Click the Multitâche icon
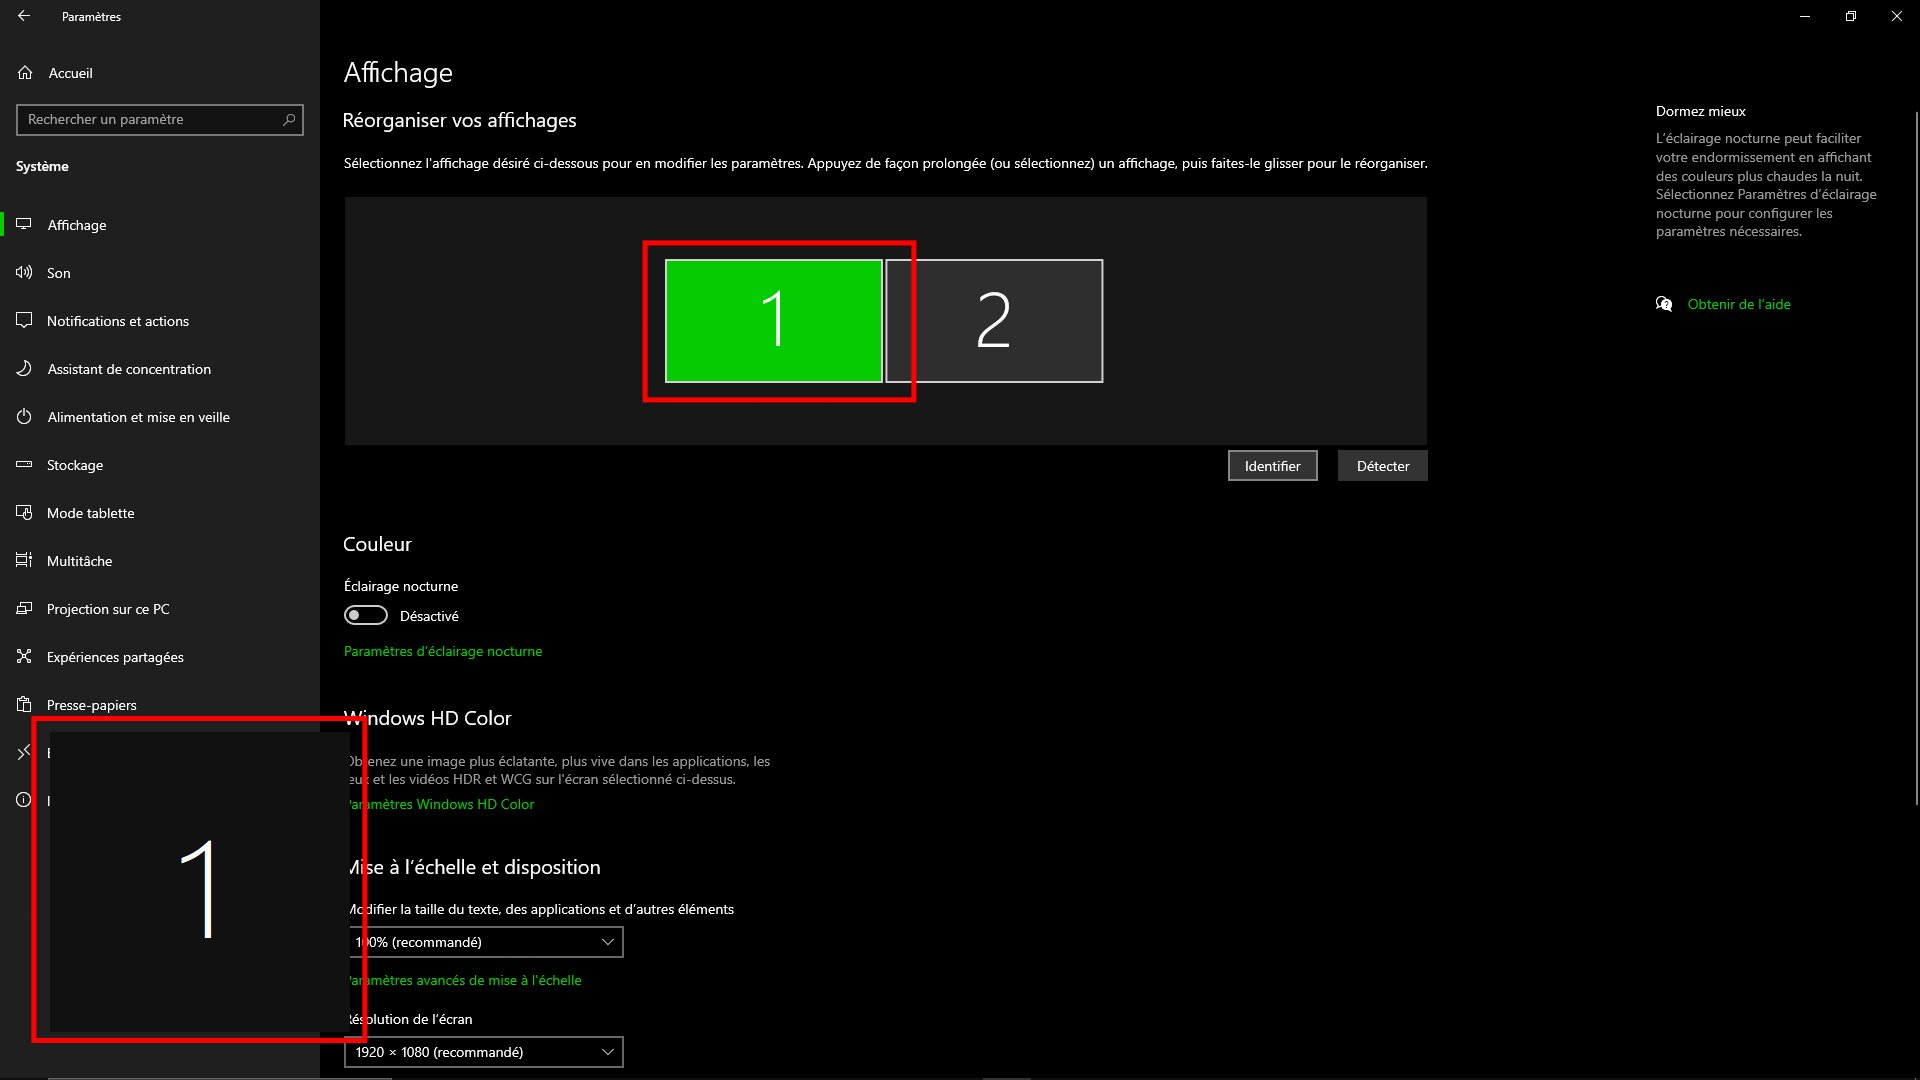Image resolution: width=1920 pixels, height=1080 pixels. (x=24, y=561)
